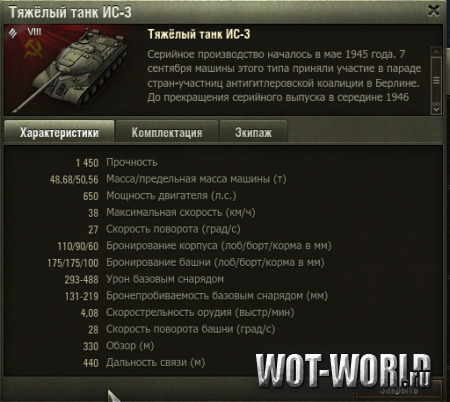Open the Экипаж tab
Screen dimensions: 450x402
[x=253, y=132]
